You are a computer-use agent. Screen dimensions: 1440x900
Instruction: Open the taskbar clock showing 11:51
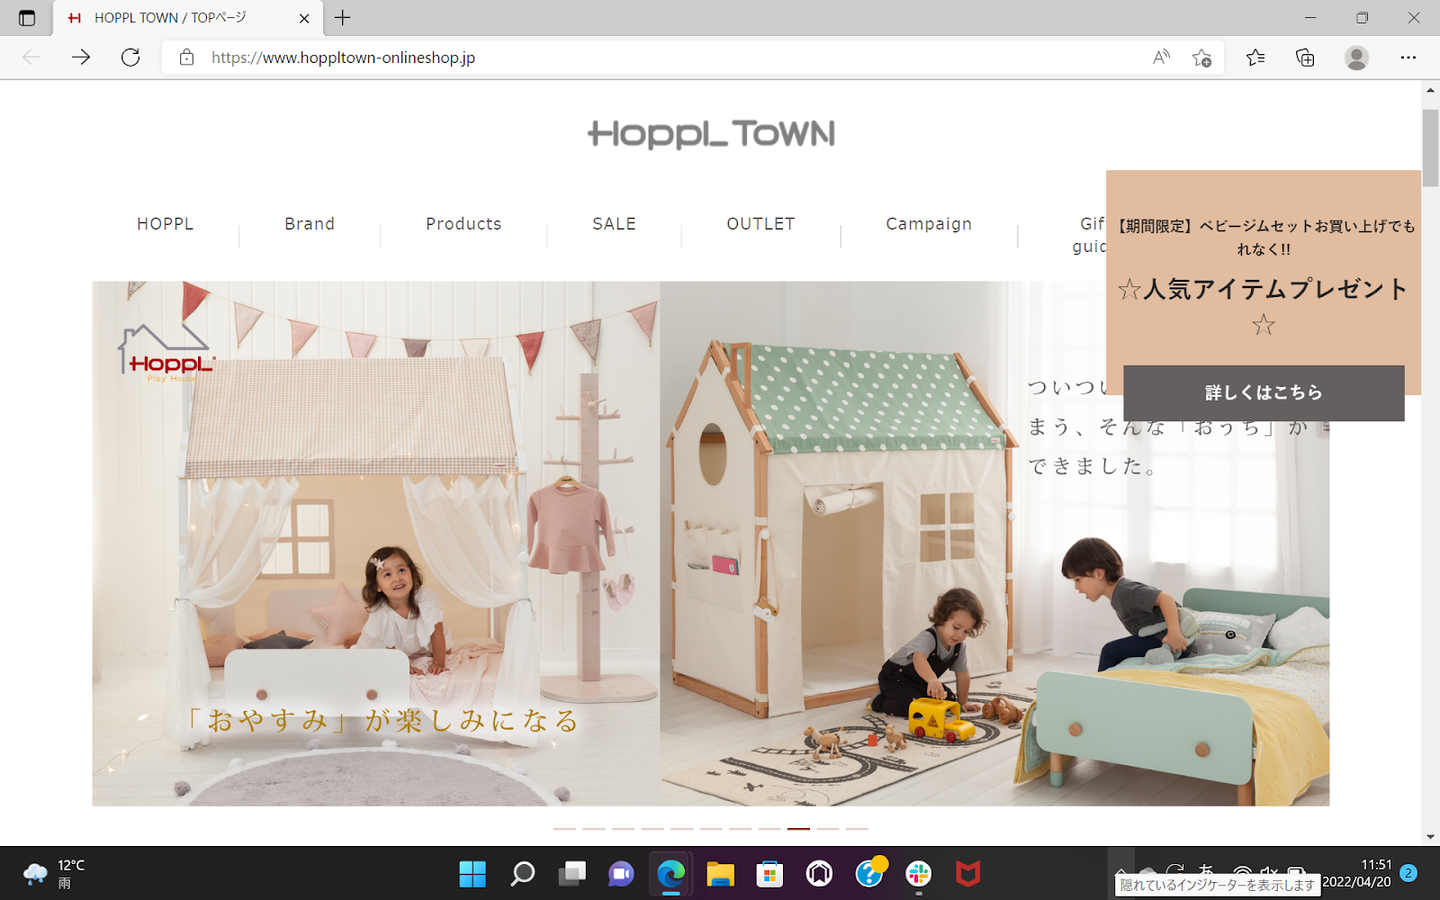pyautogui.click(x=1357, y=873)
